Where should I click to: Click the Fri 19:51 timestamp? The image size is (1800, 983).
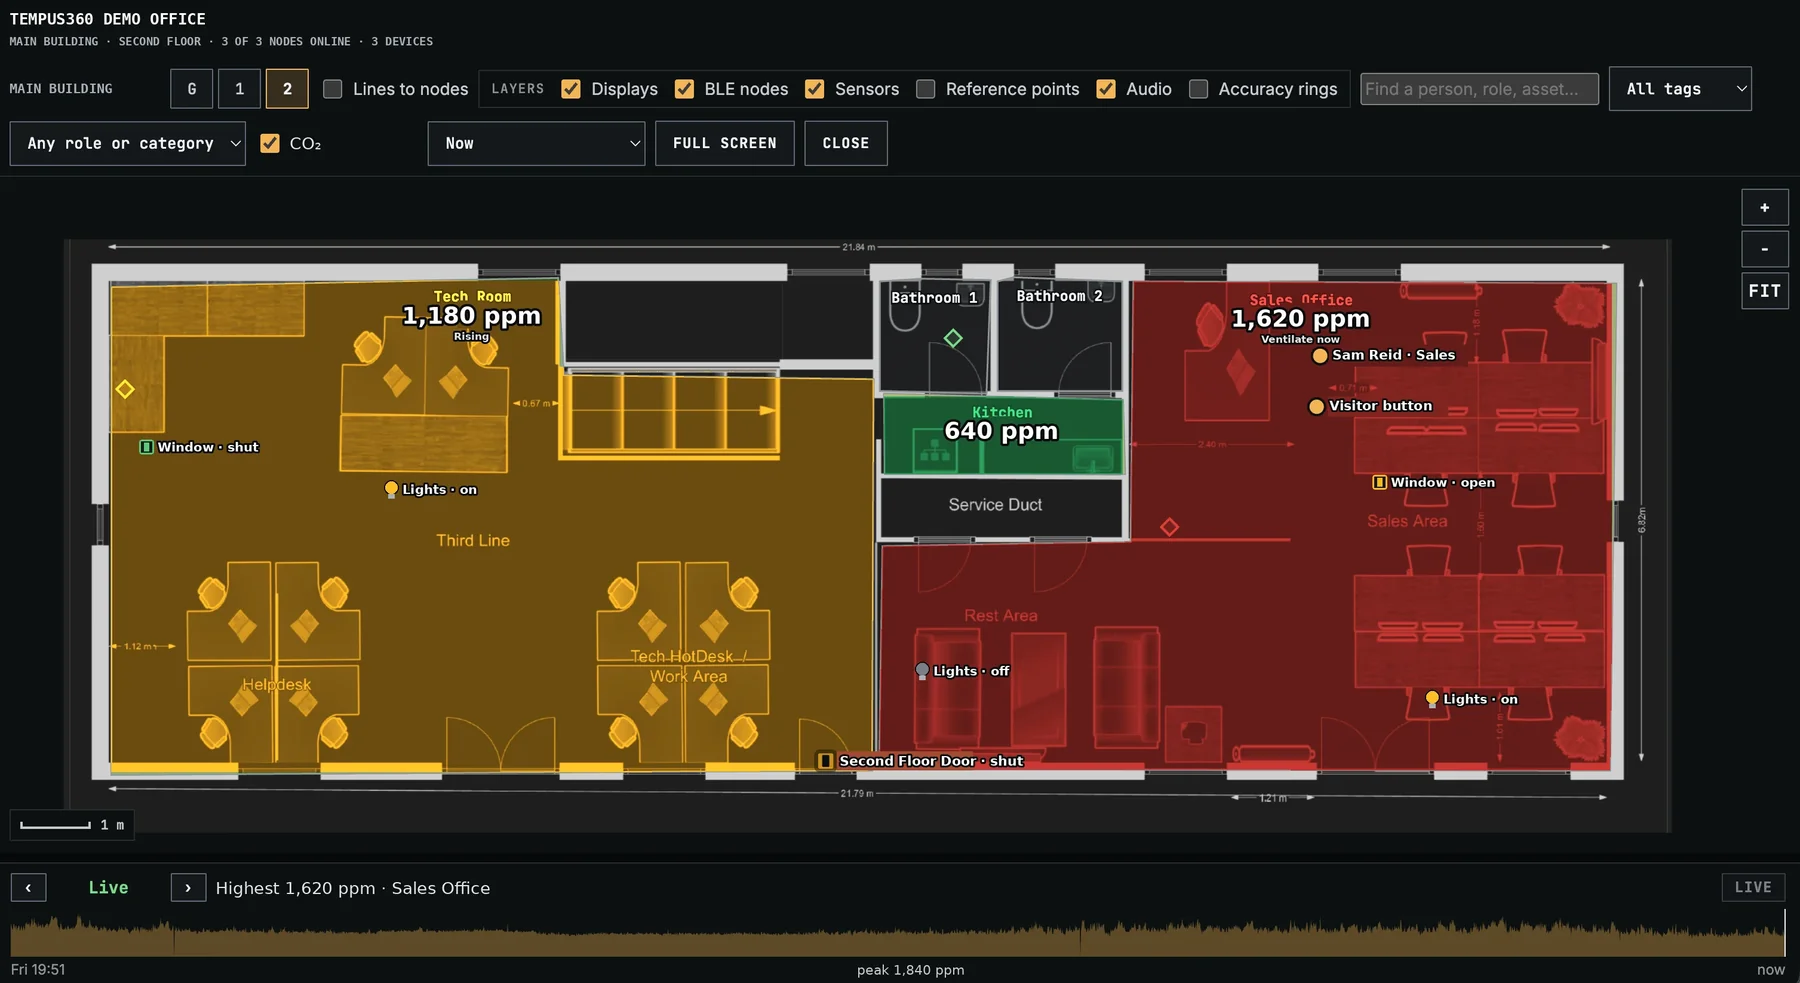(x=38, y=969)
